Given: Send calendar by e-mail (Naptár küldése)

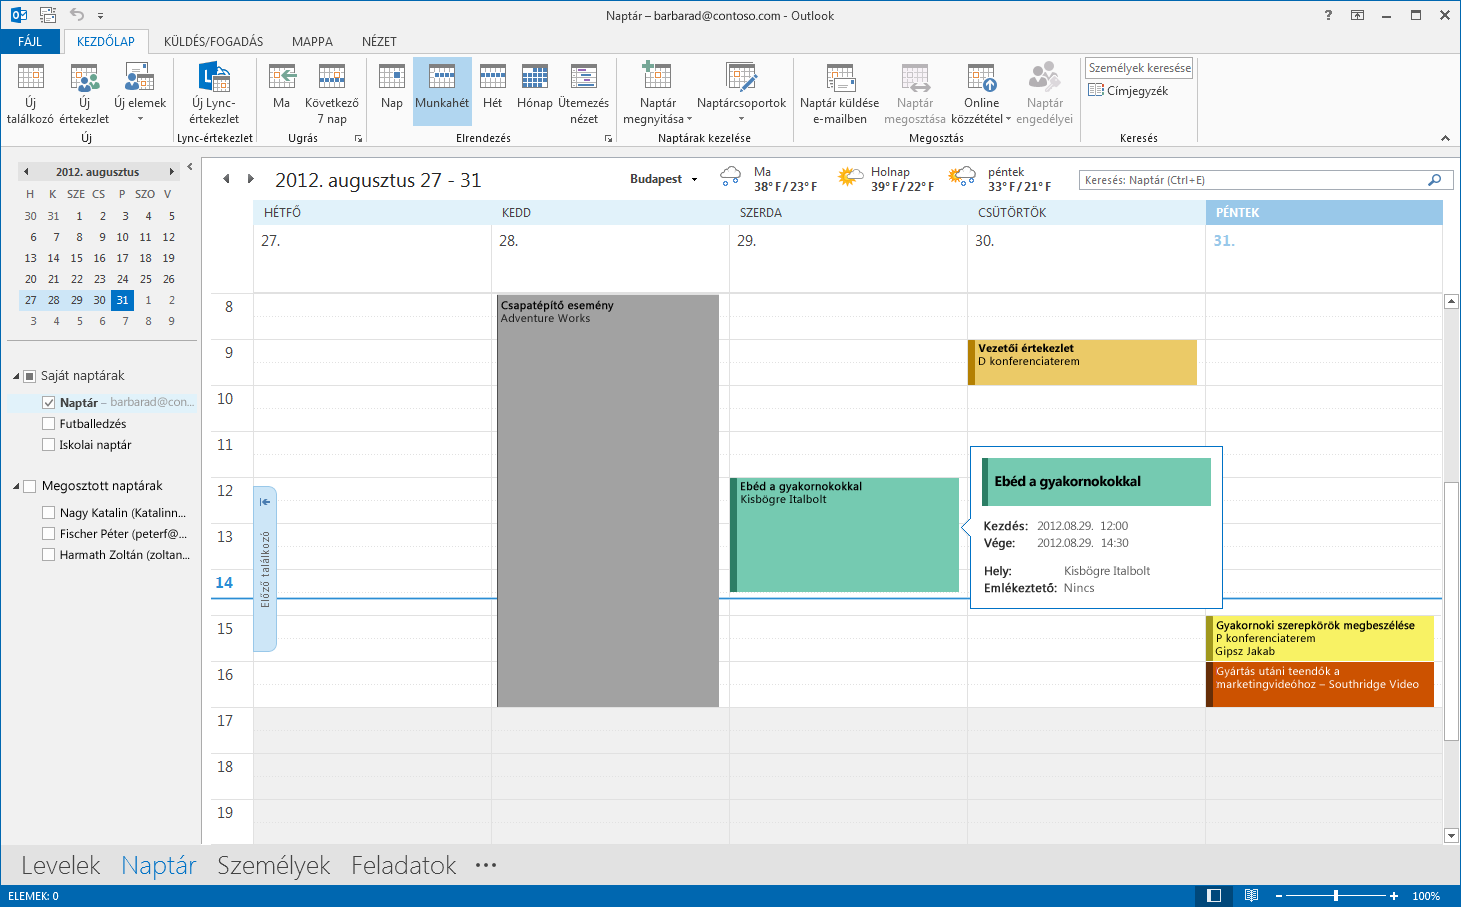Looking at the screenshot, I should point(840,93).
